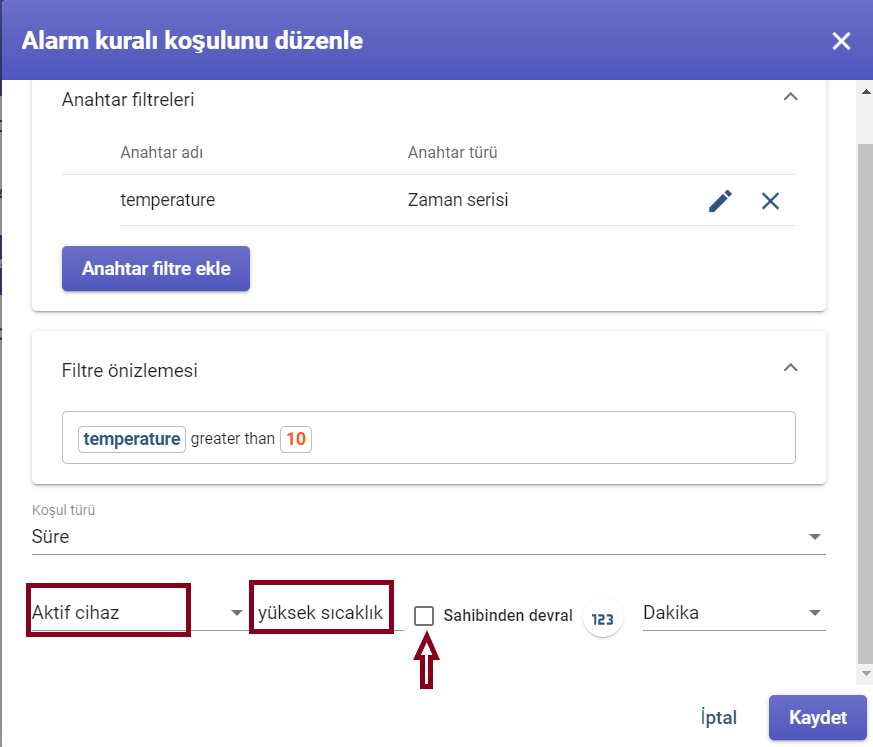Open the Koşul türü Süre dropdown
This screenshot has width=873, height=747.
point(429,537)
